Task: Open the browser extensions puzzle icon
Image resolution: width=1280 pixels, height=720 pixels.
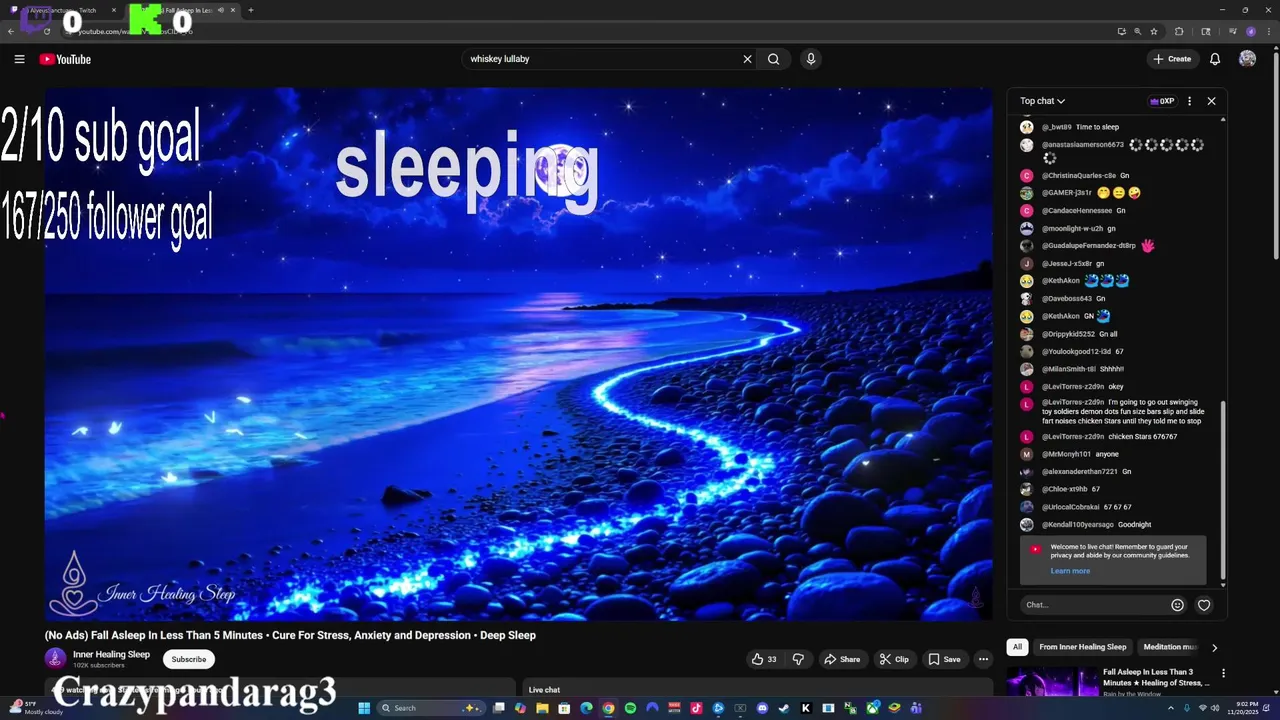Action: (x=1179, y=31)
